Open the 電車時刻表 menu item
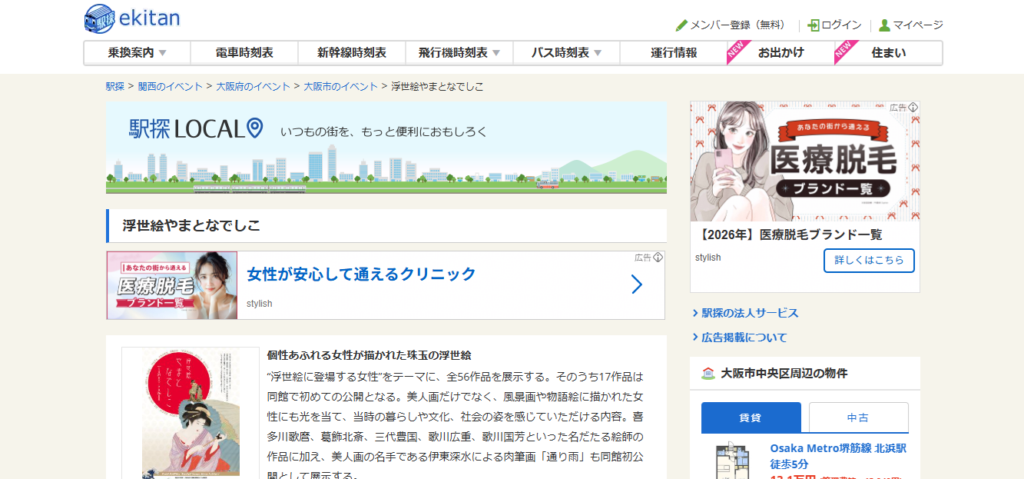This screenshot has height=479, width=1024. click(x=244, y=53)
